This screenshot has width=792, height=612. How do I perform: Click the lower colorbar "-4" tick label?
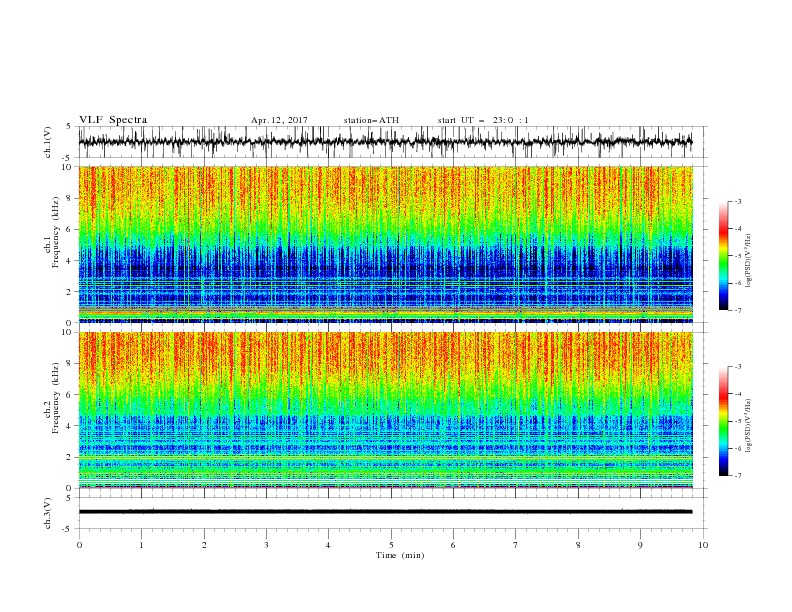point(738,394)
